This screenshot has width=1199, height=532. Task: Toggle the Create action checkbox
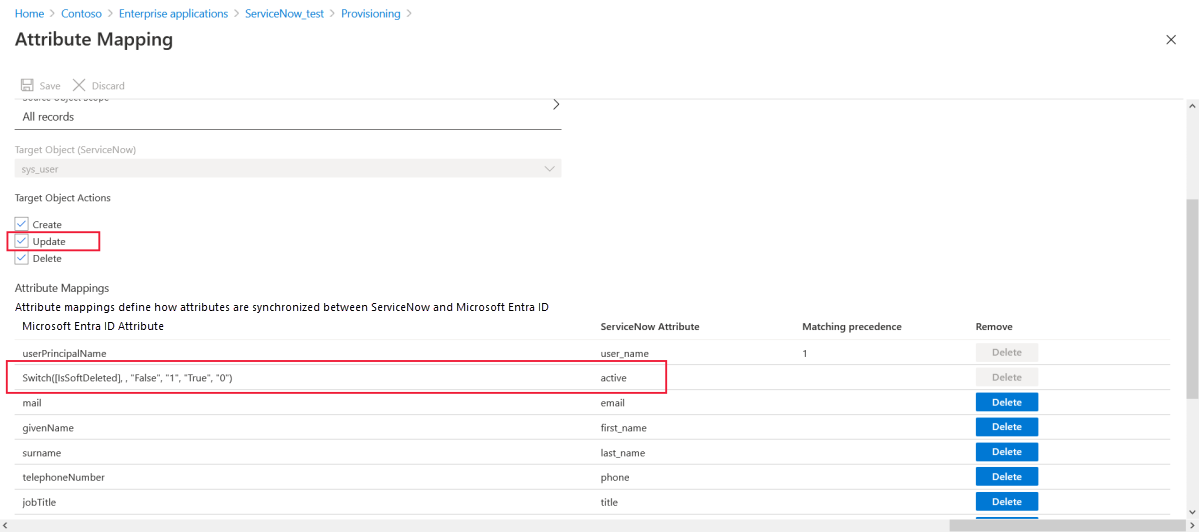(x=21, y=224)
